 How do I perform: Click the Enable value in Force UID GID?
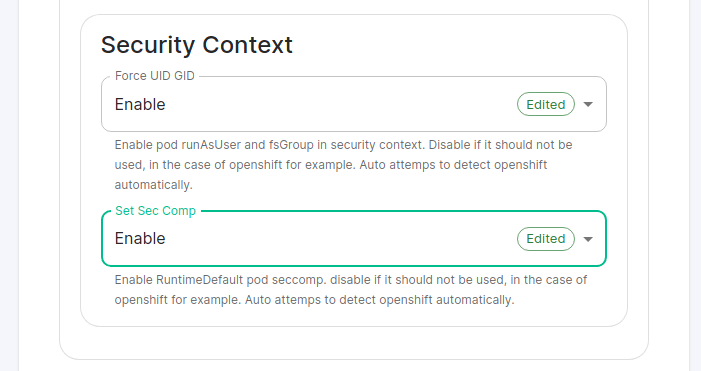(140, 104)
